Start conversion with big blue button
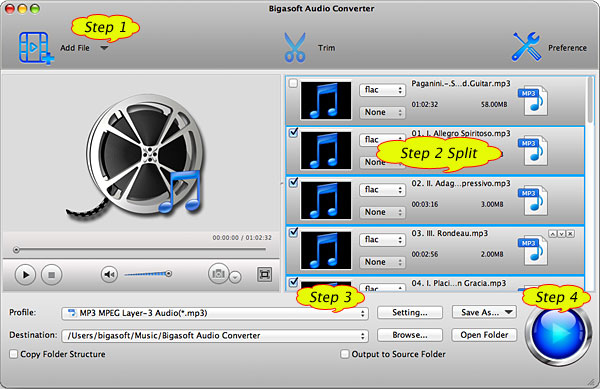This screenshot has height=389, width=600. pyautogui.click(x=558, y=333)
